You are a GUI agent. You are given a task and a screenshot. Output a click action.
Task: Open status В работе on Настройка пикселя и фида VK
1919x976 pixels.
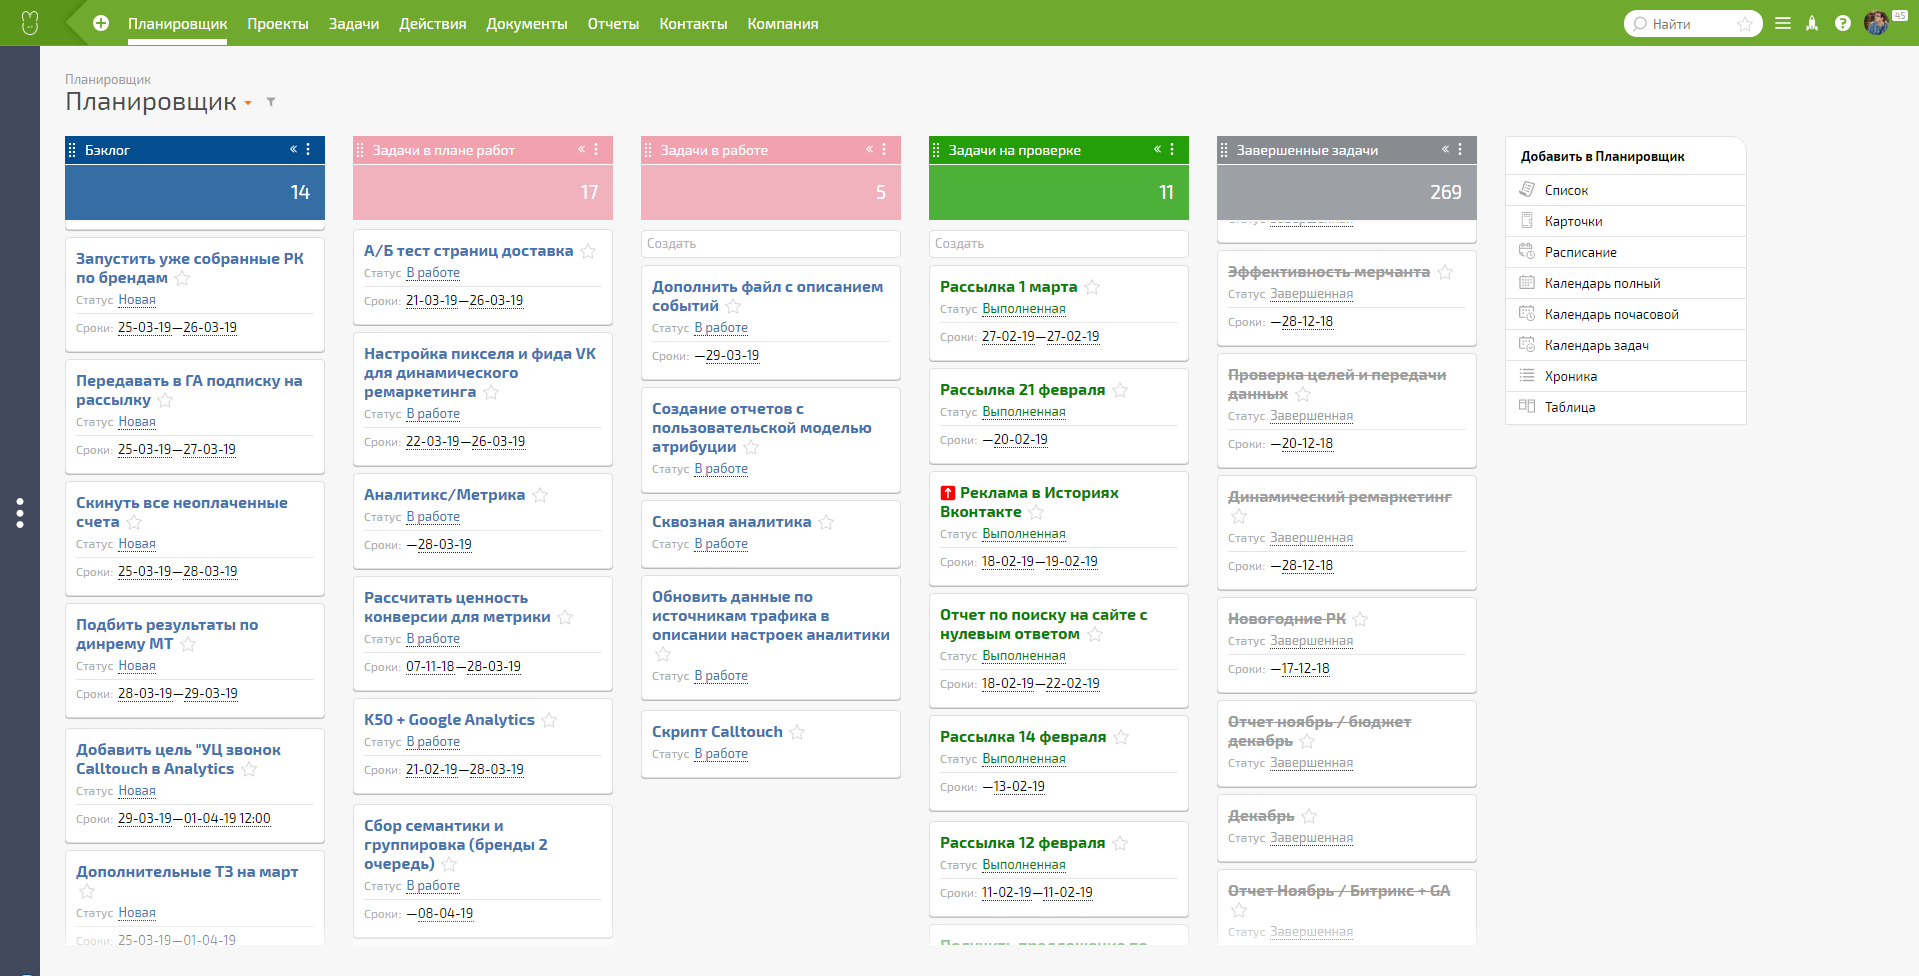433,414
